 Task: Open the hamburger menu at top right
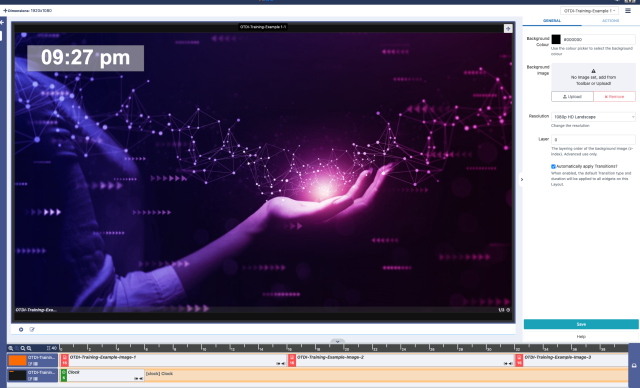[628, 11]
